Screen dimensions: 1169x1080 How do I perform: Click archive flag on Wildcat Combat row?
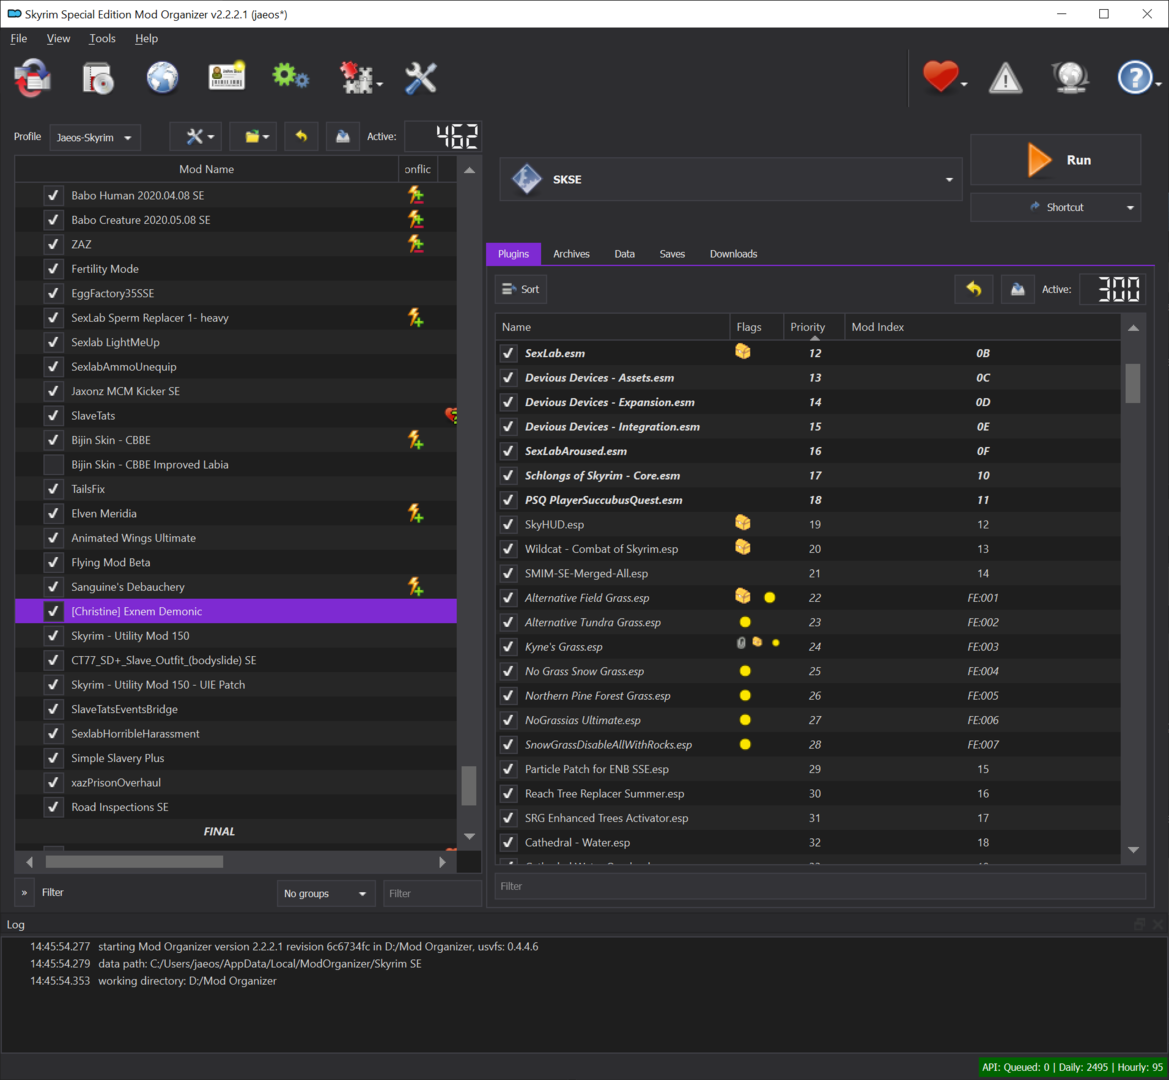coord(743,548)
